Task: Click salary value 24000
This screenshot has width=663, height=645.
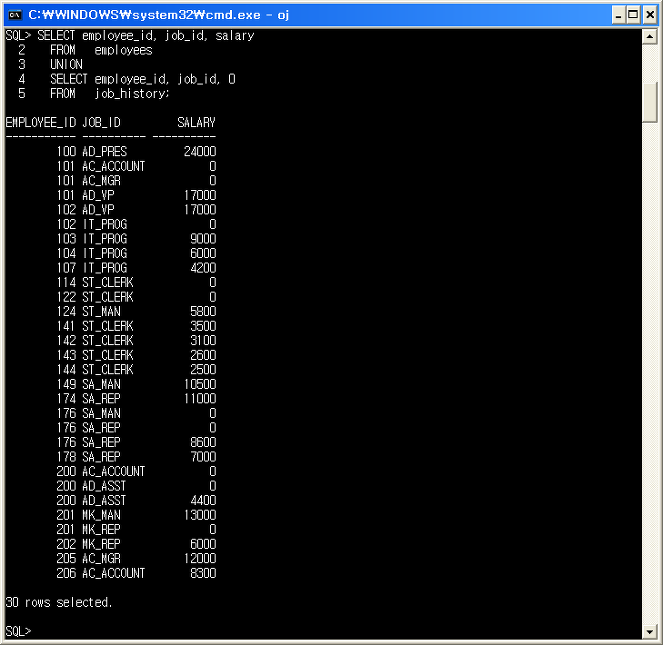Action: point(200,151)
